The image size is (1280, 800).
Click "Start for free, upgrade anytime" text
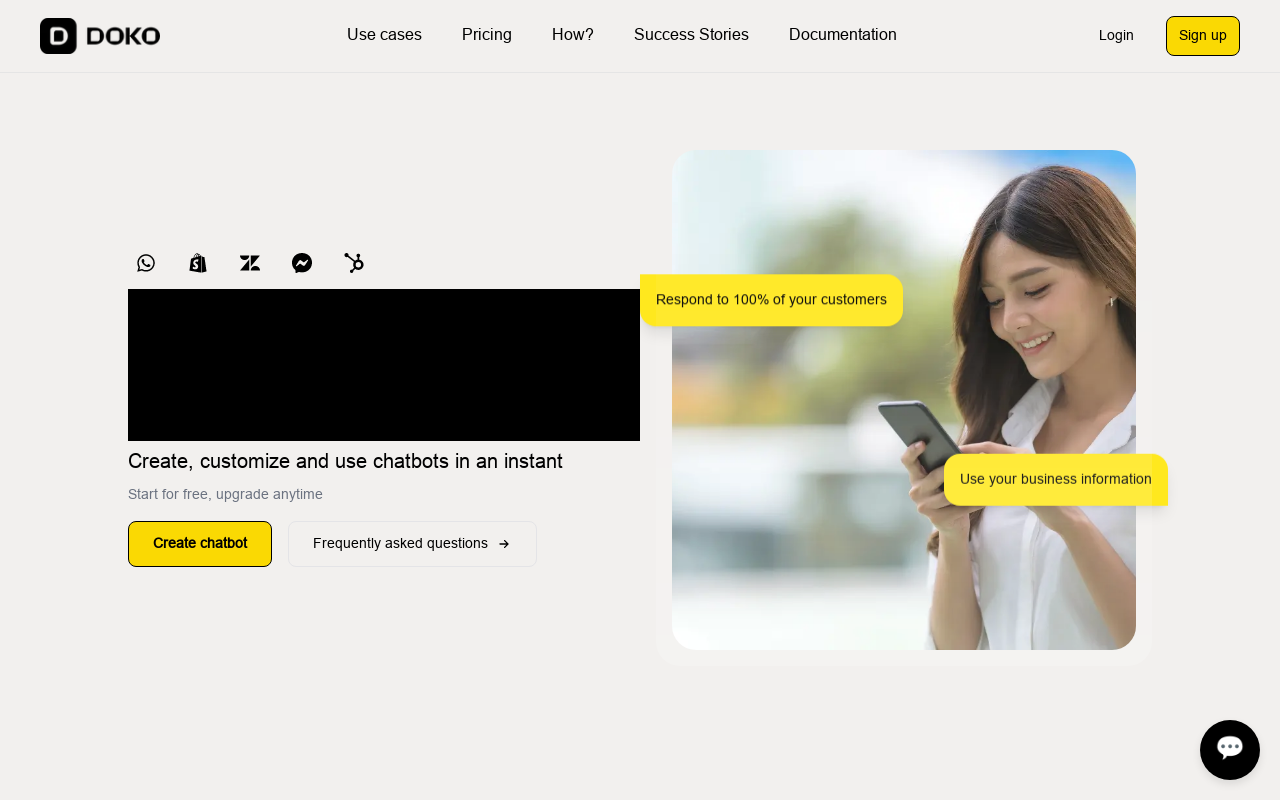click(x=225, y=494)
